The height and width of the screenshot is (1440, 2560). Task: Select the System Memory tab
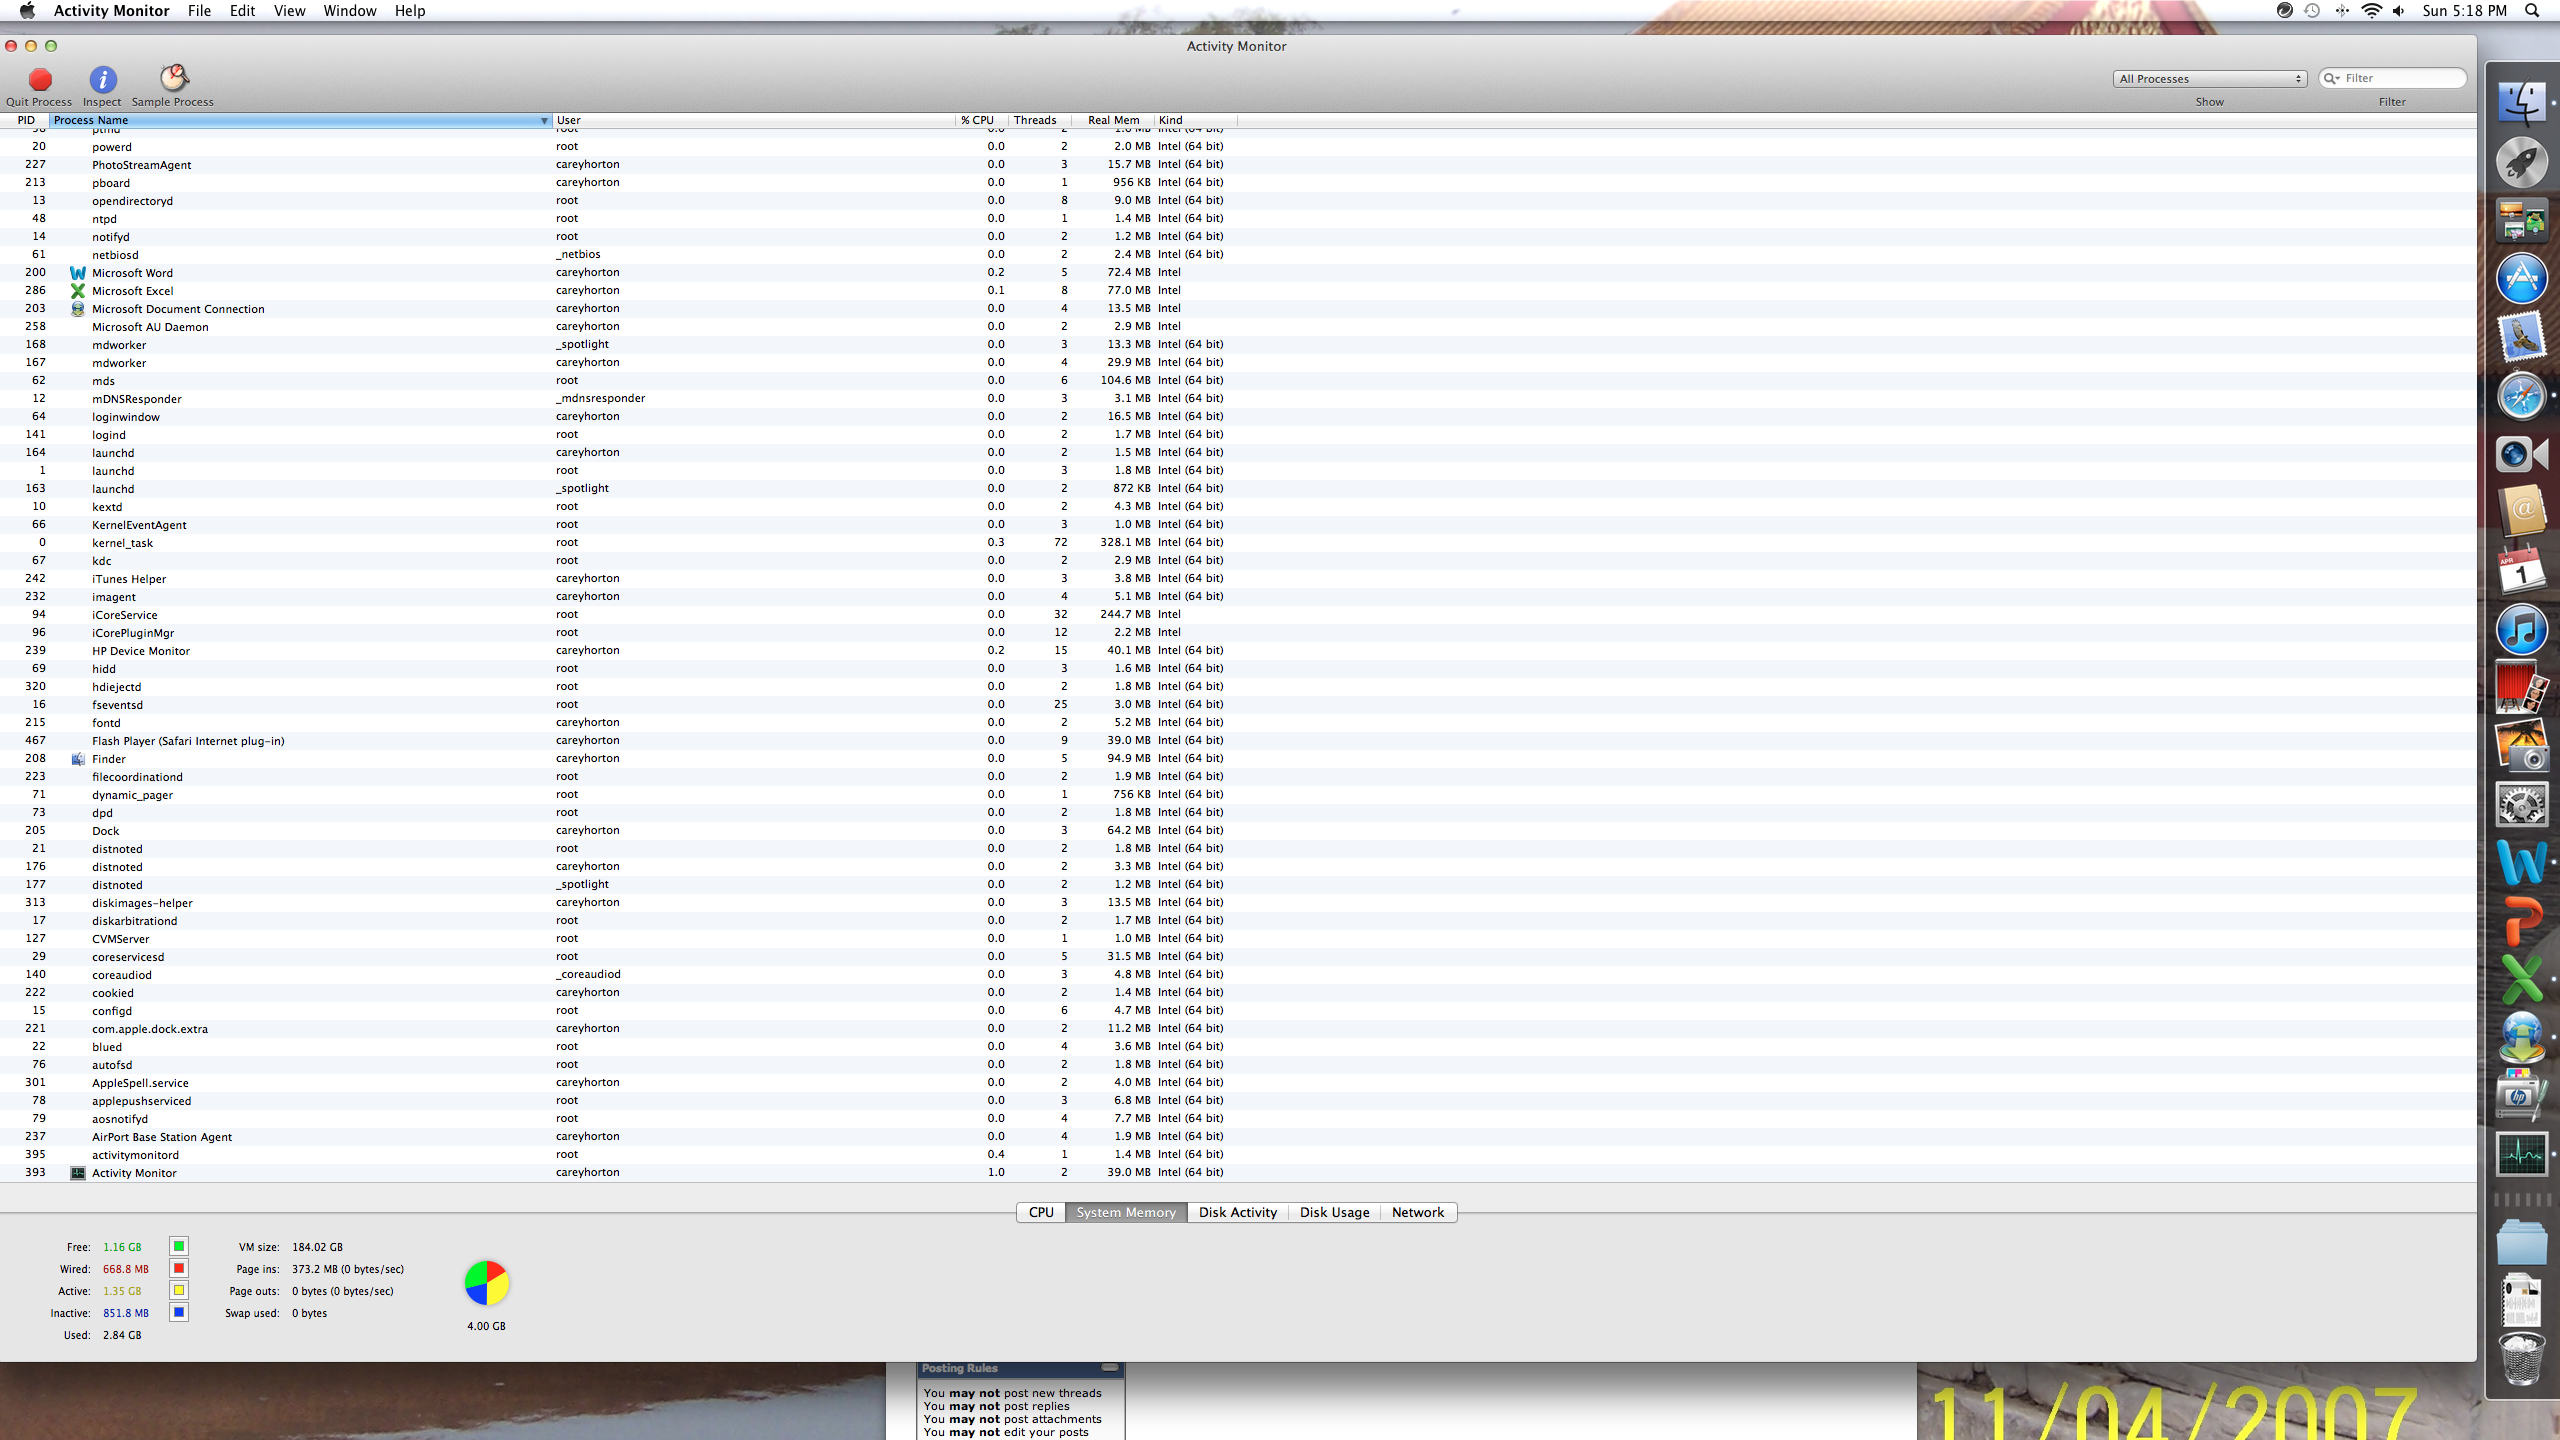[x=1126, y=1212]
